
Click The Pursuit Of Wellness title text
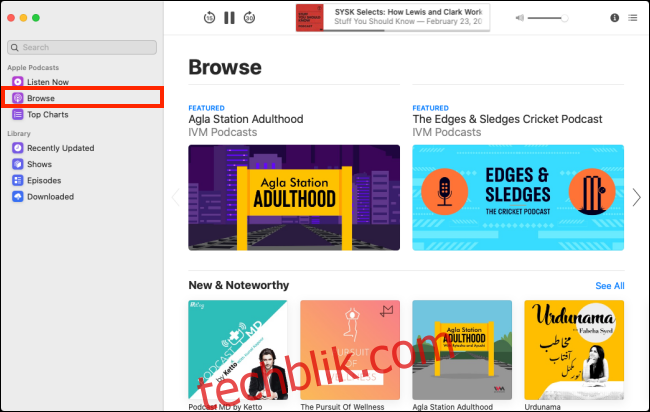[342, 407]
